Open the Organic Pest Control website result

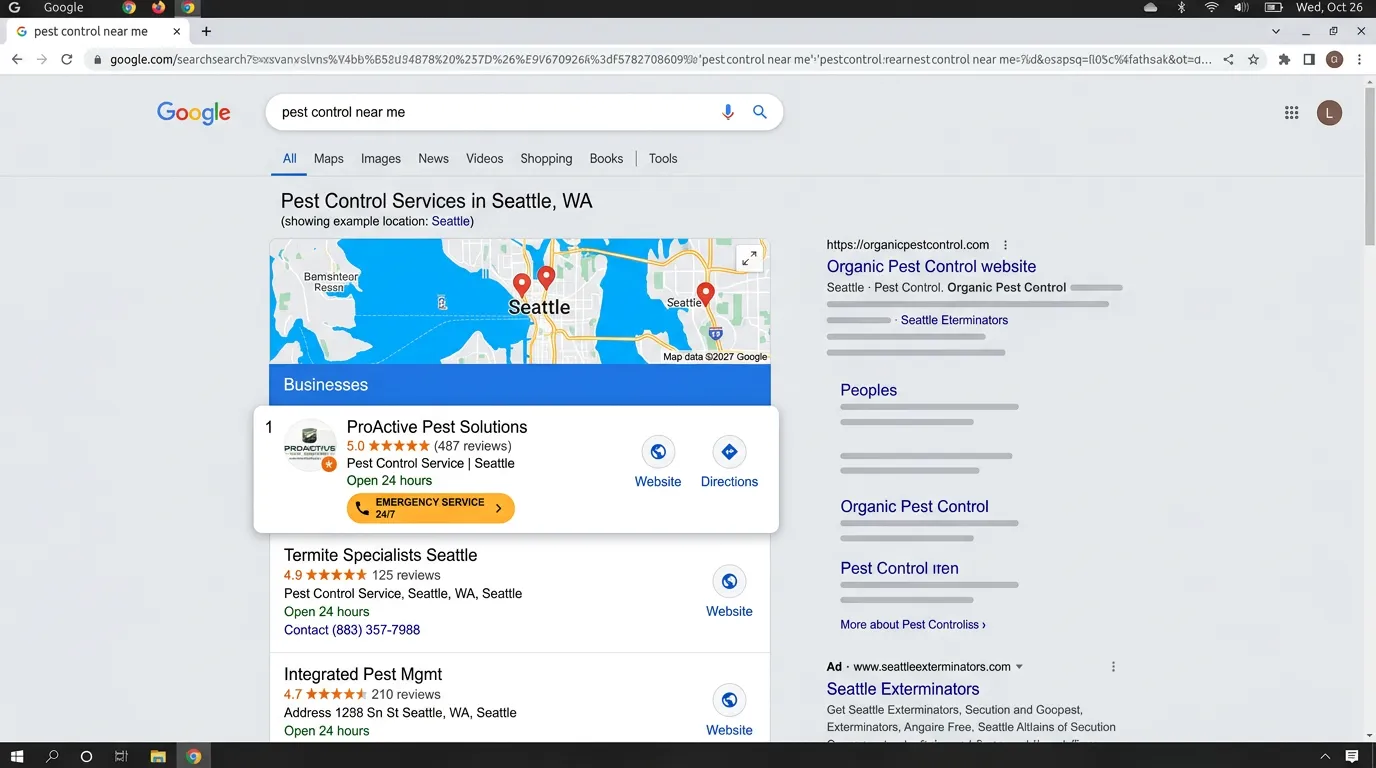pyautogui.click(x=931, y=266)
